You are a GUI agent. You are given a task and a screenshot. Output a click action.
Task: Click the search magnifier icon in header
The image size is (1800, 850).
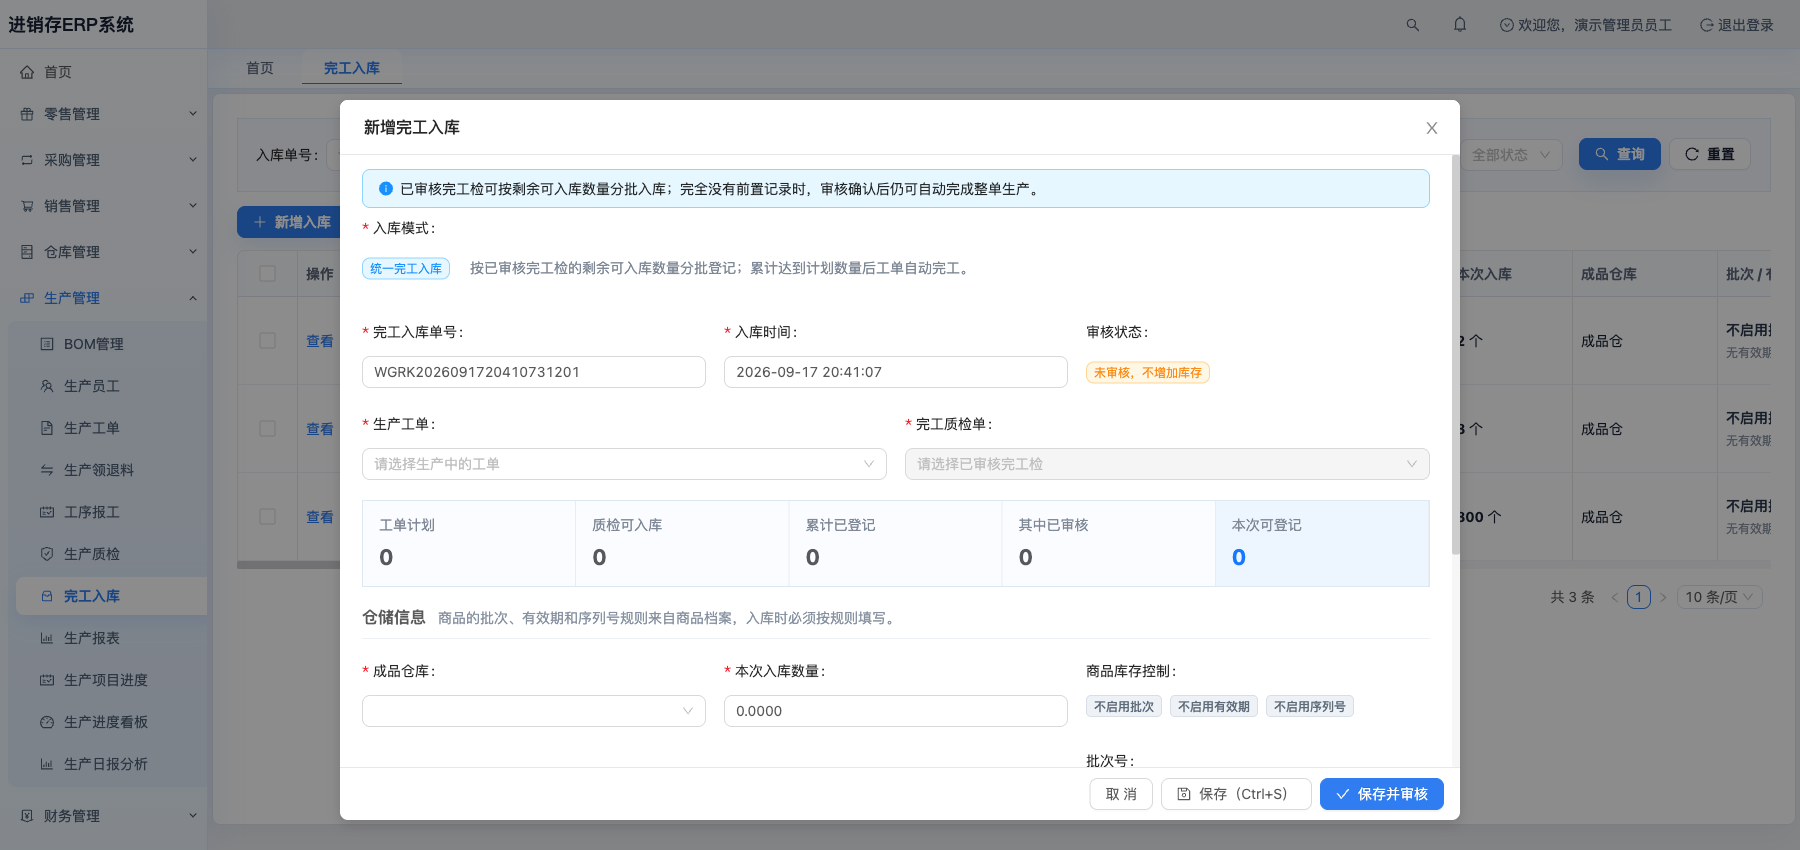[1413, 25]
